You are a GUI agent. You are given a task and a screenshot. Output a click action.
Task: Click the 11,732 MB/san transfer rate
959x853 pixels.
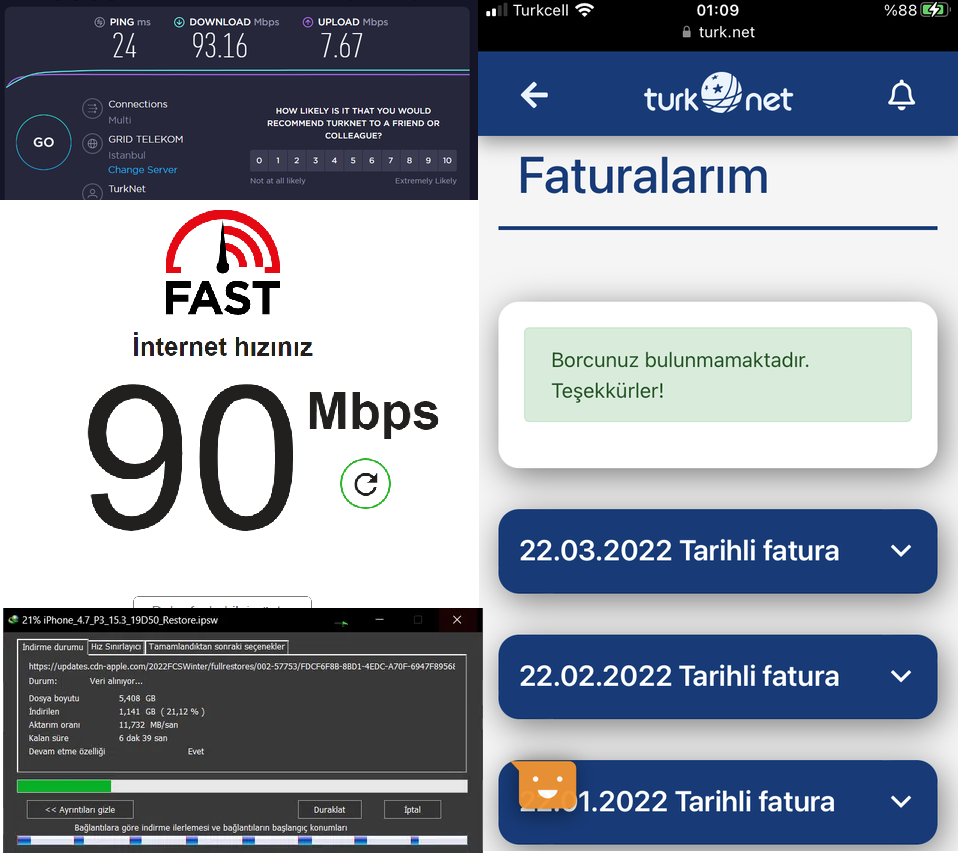149,725
